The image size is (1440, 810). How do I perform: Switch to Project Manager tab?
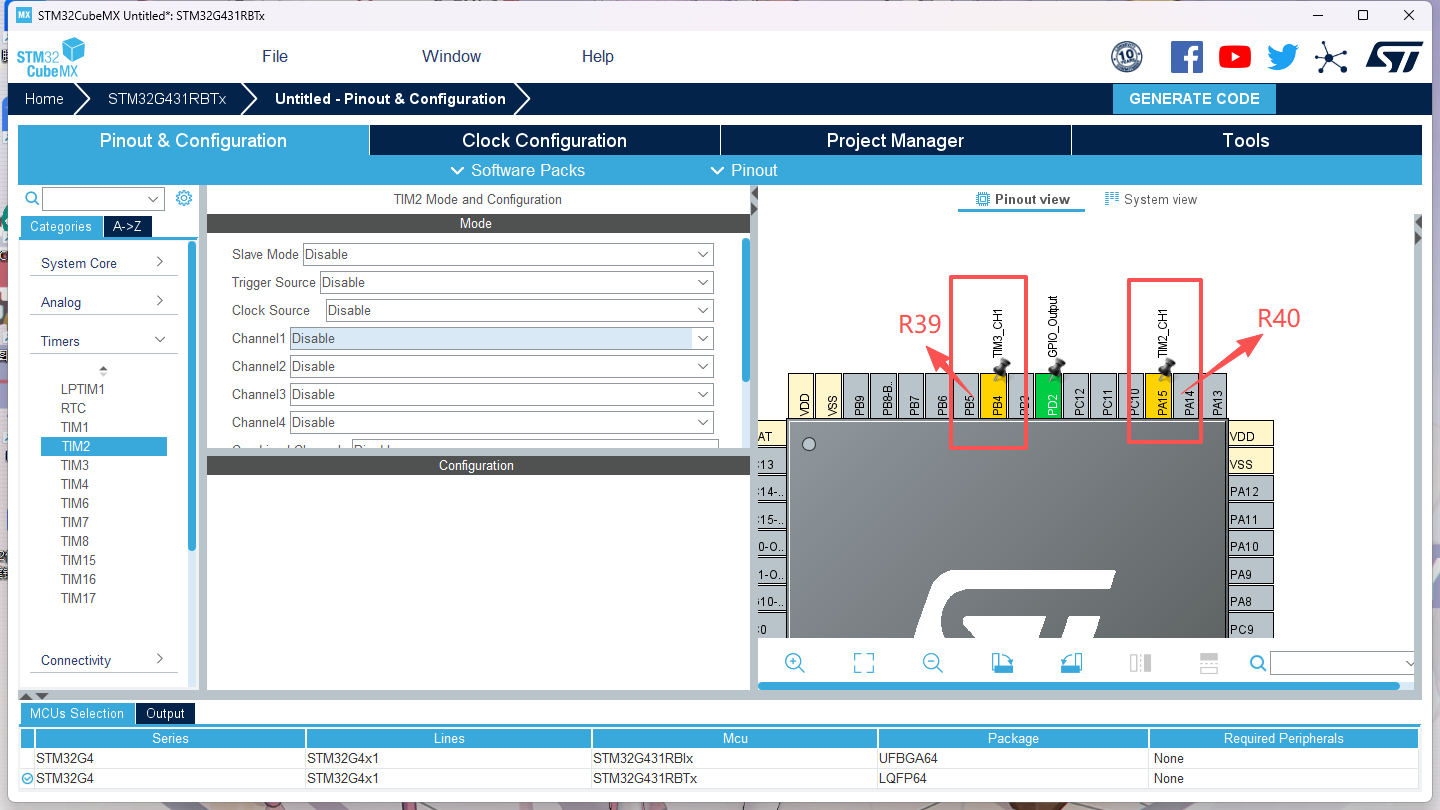pyautogui.click(x=895, y=140)
